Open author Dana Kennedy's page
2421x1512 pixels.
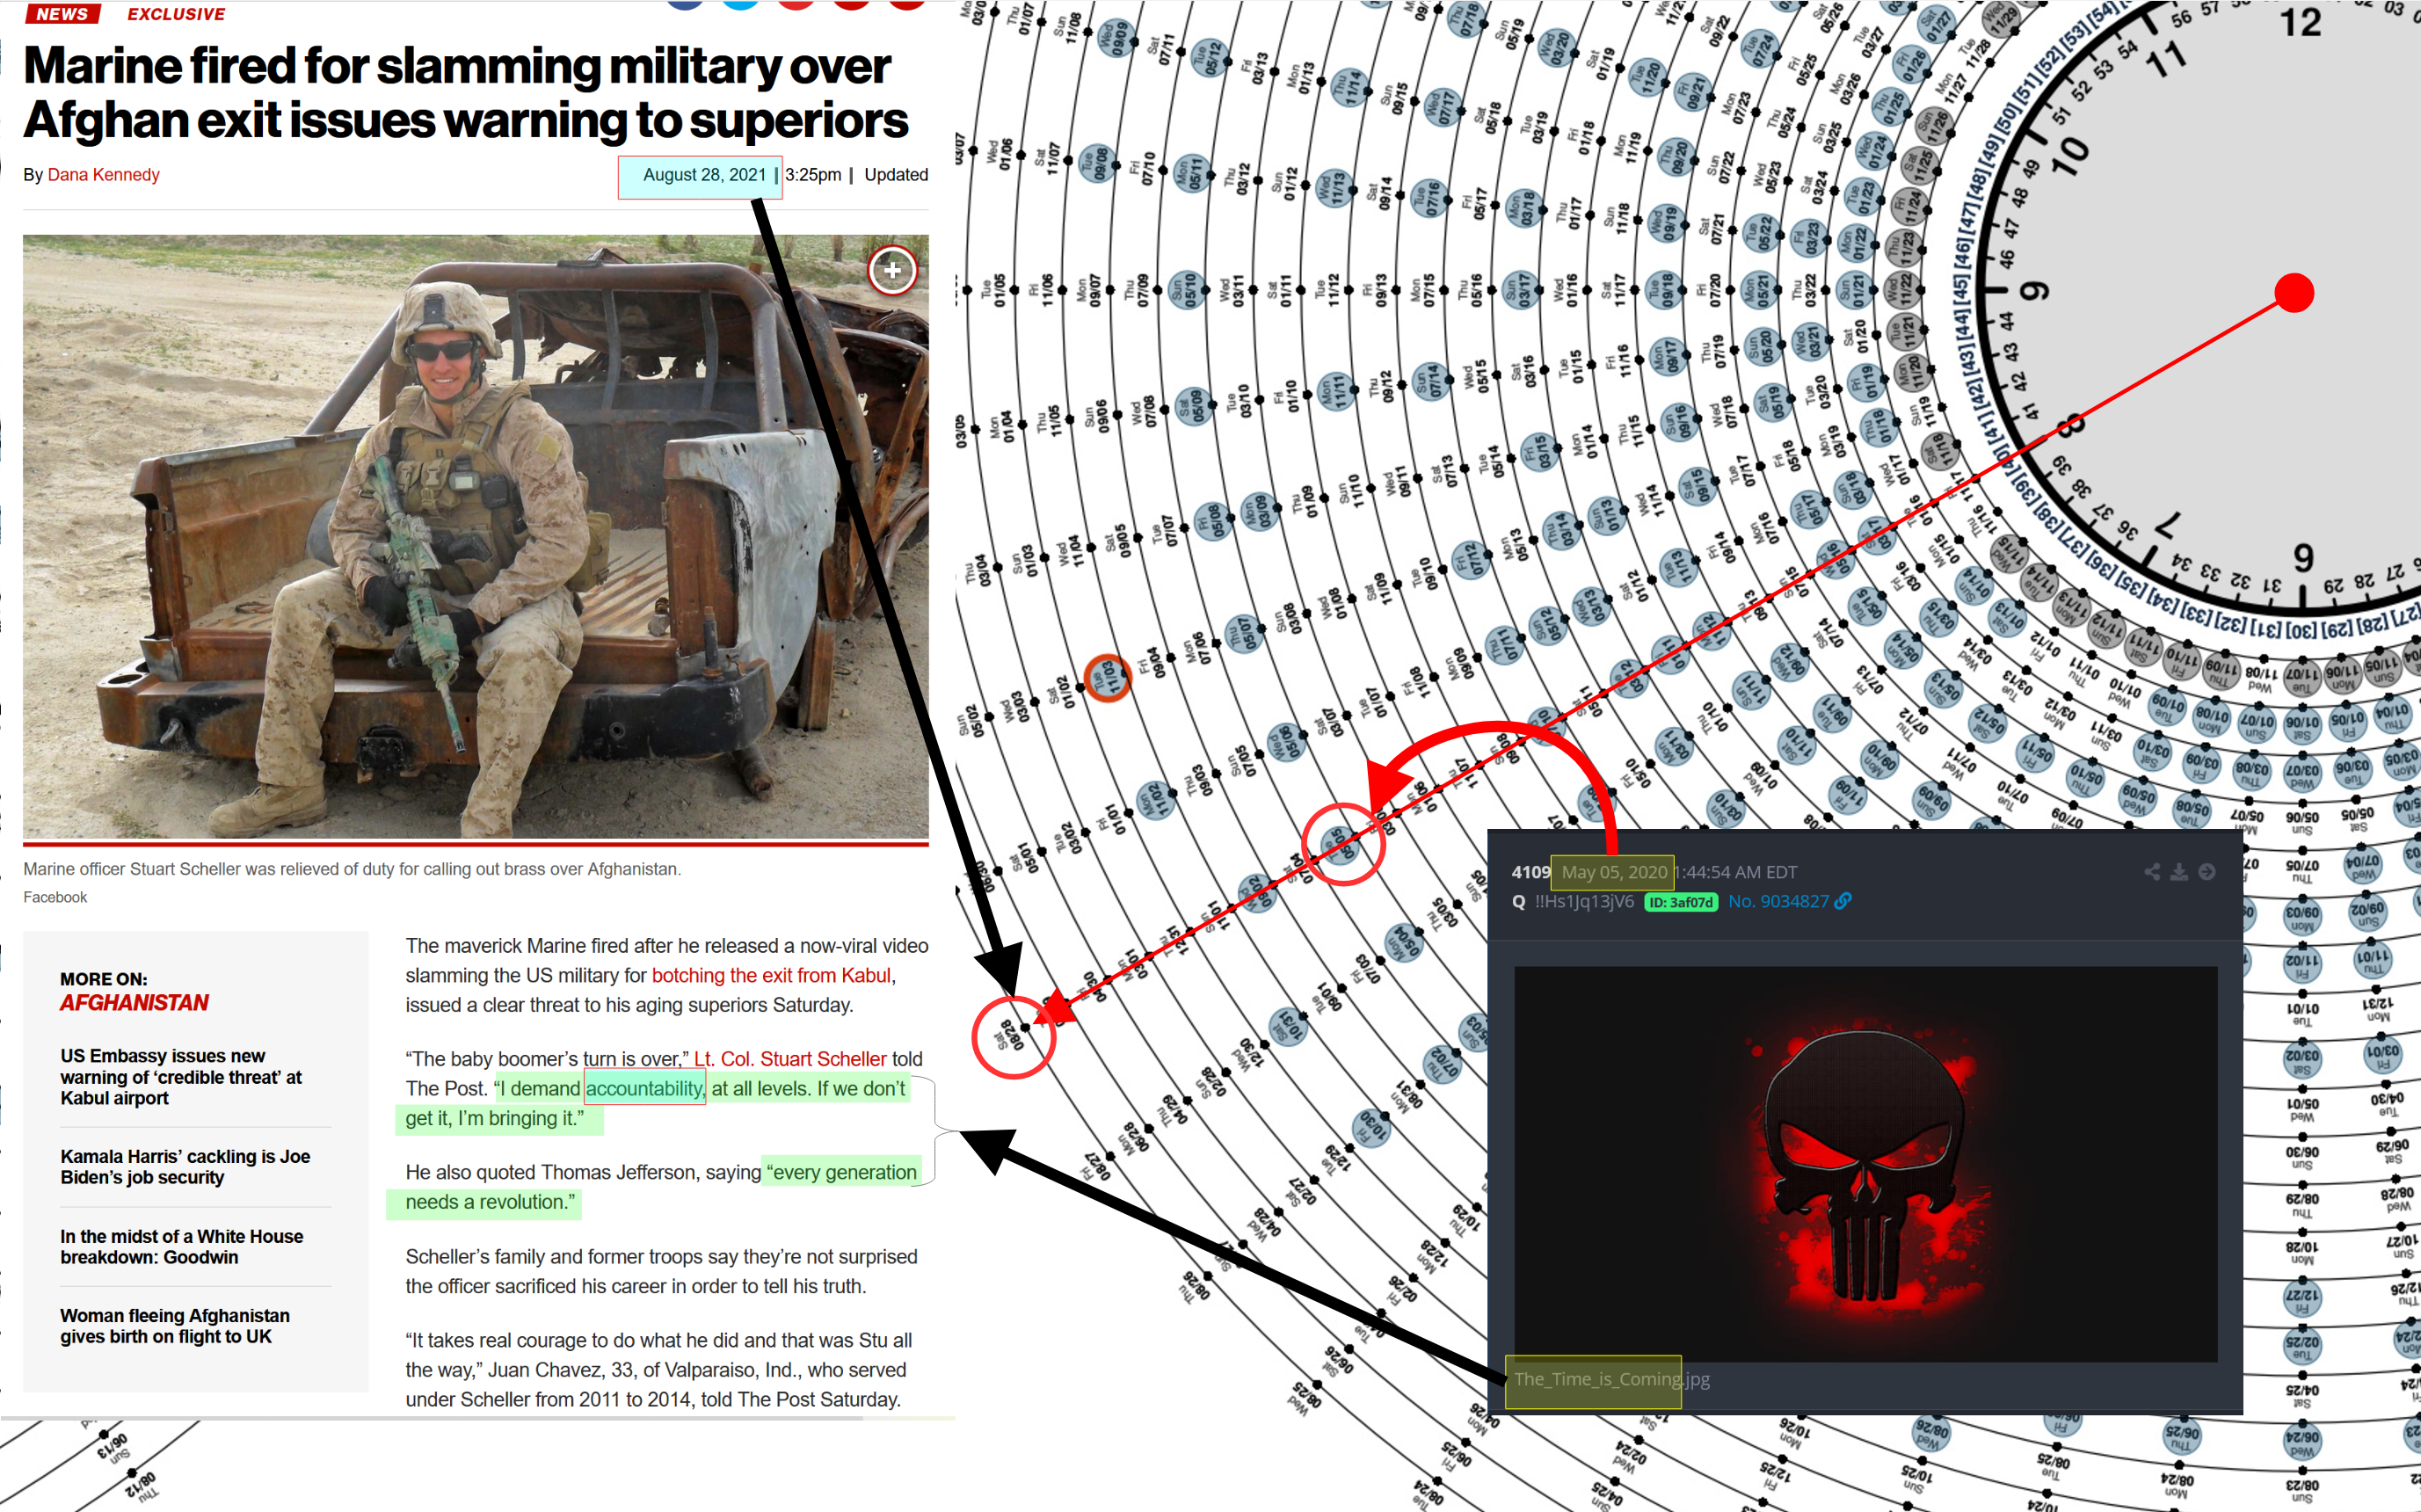(103, 175)
